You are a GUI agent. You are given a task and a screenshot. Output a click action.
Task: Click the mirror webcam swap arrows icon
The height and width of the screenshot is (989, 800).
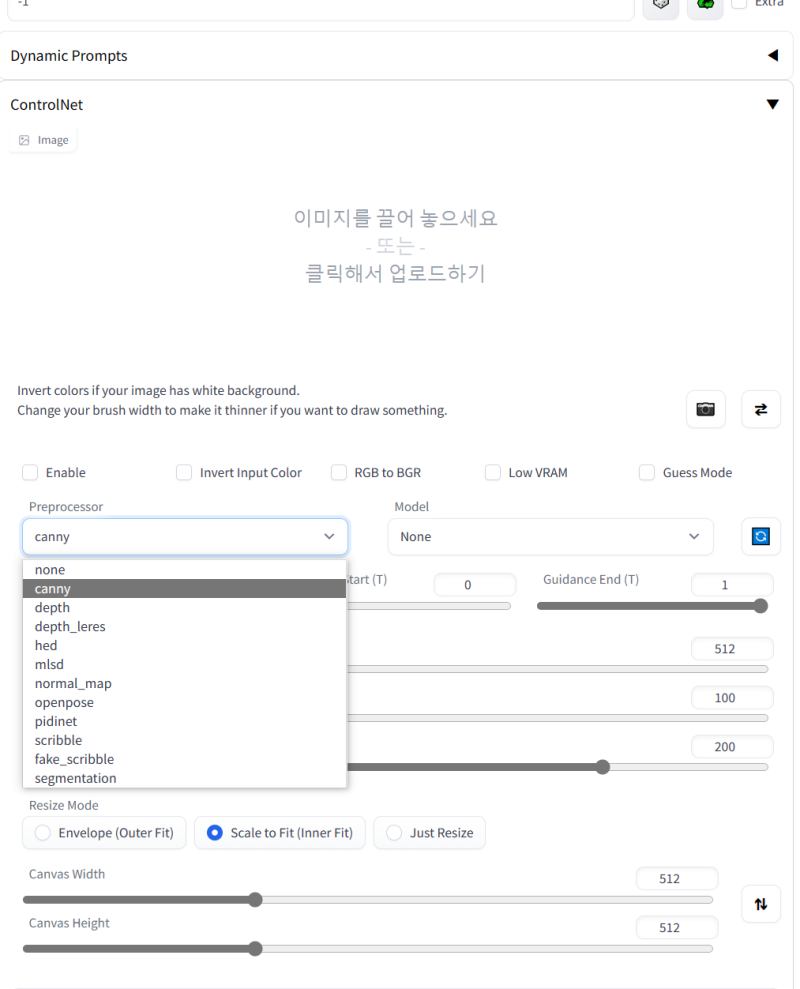[x=761, y=409]
